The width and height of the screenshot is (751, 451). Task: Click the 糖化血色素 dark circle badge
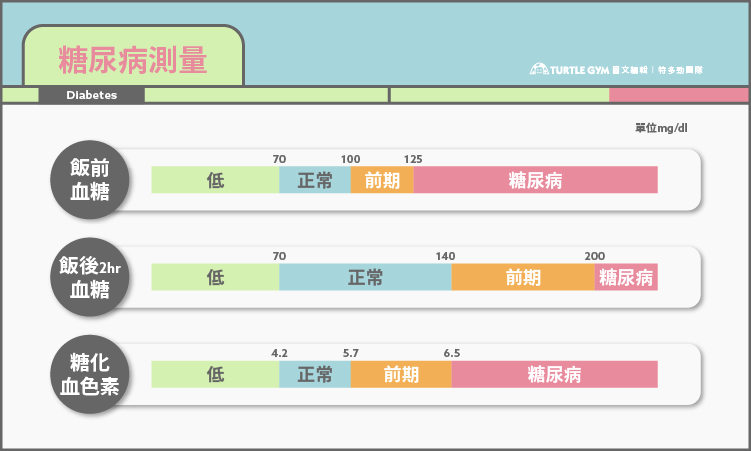click(90, 374)
